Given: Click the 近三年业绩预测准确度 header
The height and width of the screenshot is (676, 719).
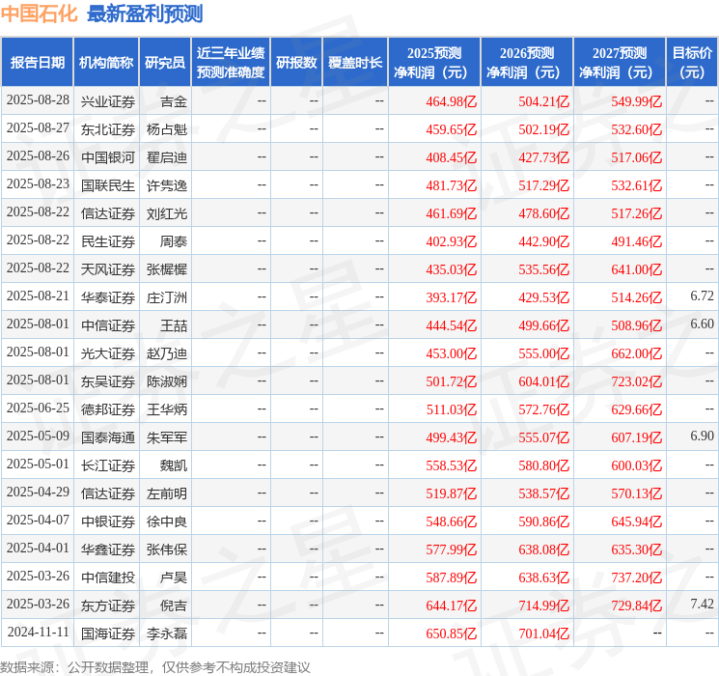Looking at the screenshot, I should [x=231, y=62].
